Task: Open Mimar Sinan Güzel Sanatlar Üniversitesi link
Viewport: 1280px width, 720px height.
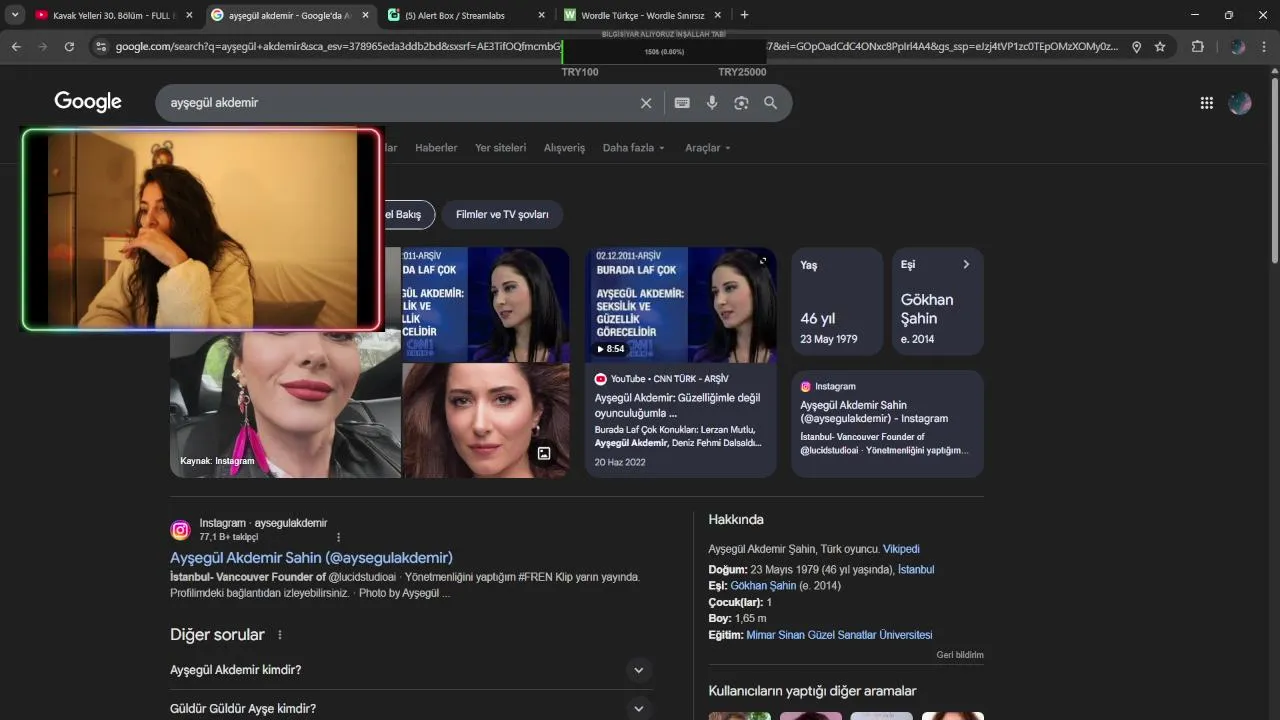Action: coord(839,635)
